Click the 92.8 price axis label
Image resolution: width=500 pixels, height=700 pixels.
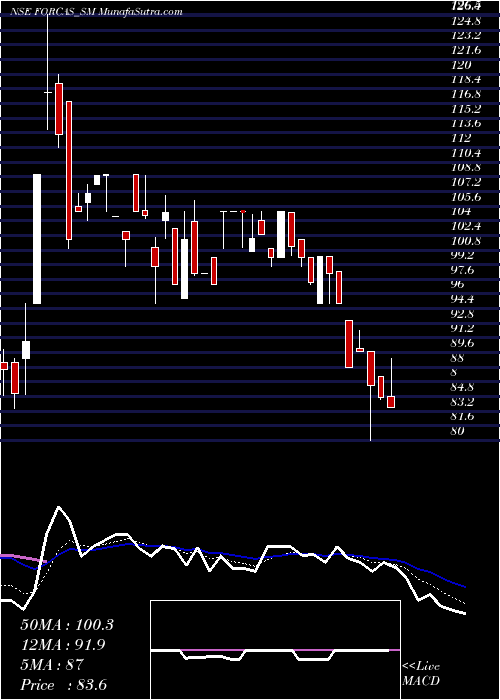[x=464, y=314]
